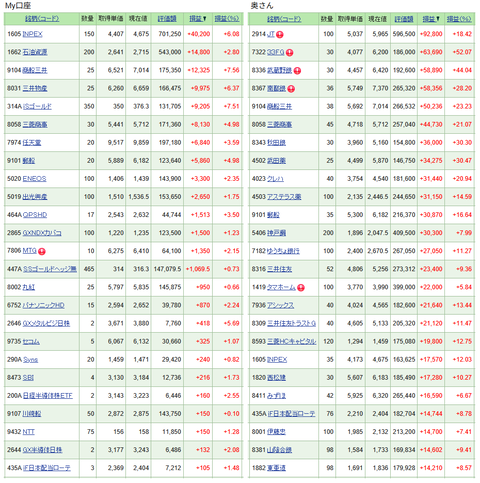Open the 447A SSゴールドヘッジ無 link
The height and width of the screenshot is (483, 480).
point(50,269)
